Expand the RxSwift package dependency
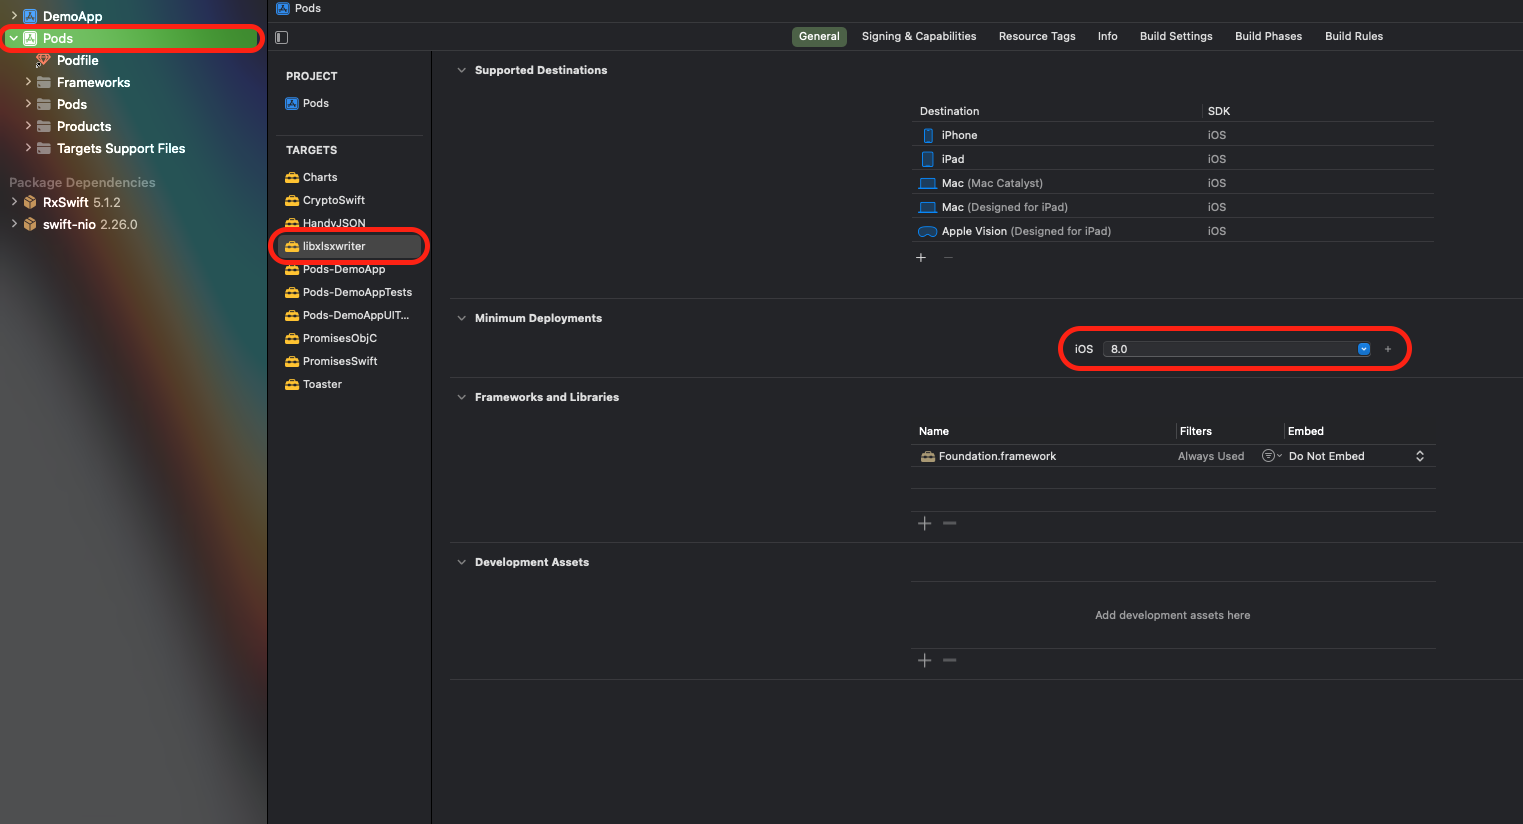This screenshot has height=824, width=1523. coord(14,202)
